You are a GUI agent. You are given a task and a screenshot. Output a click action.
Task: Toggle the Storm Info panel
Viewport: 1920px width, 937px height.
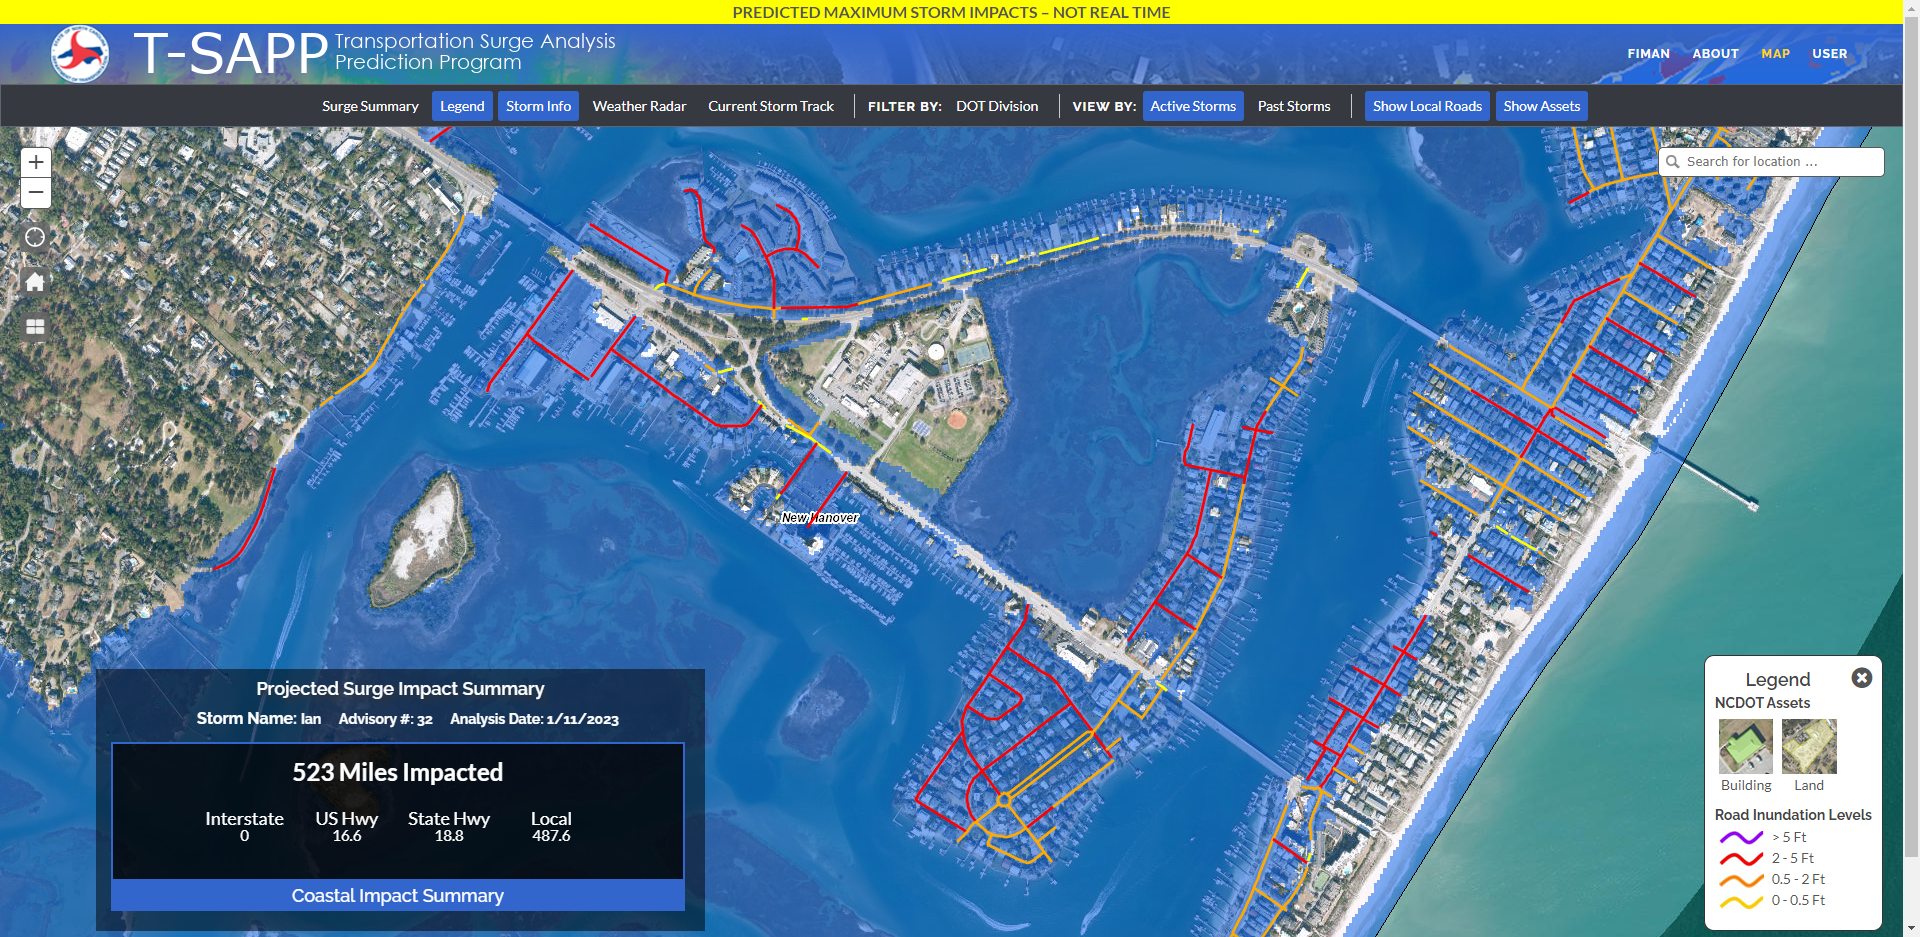[x=538, y=106]
